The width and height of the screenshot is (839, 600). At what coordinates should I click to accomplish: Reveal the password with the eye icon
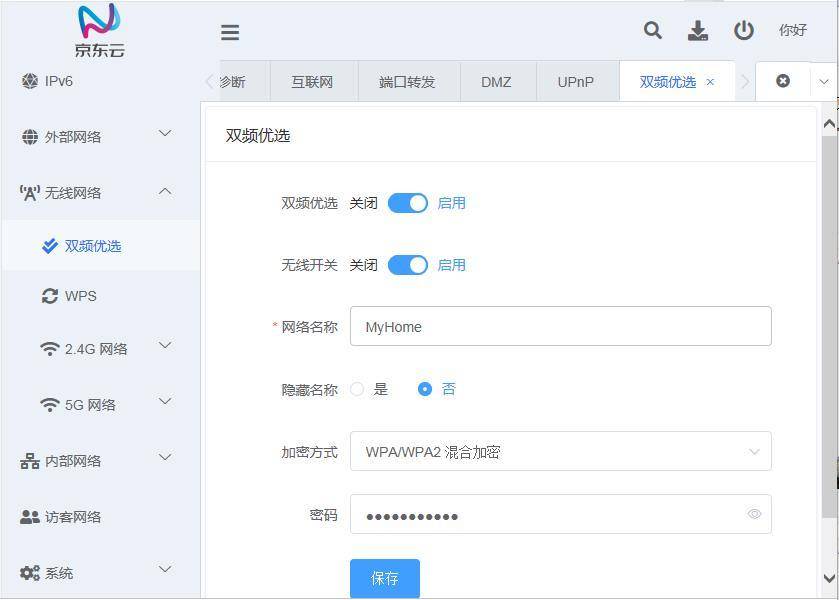click(755, 514)
